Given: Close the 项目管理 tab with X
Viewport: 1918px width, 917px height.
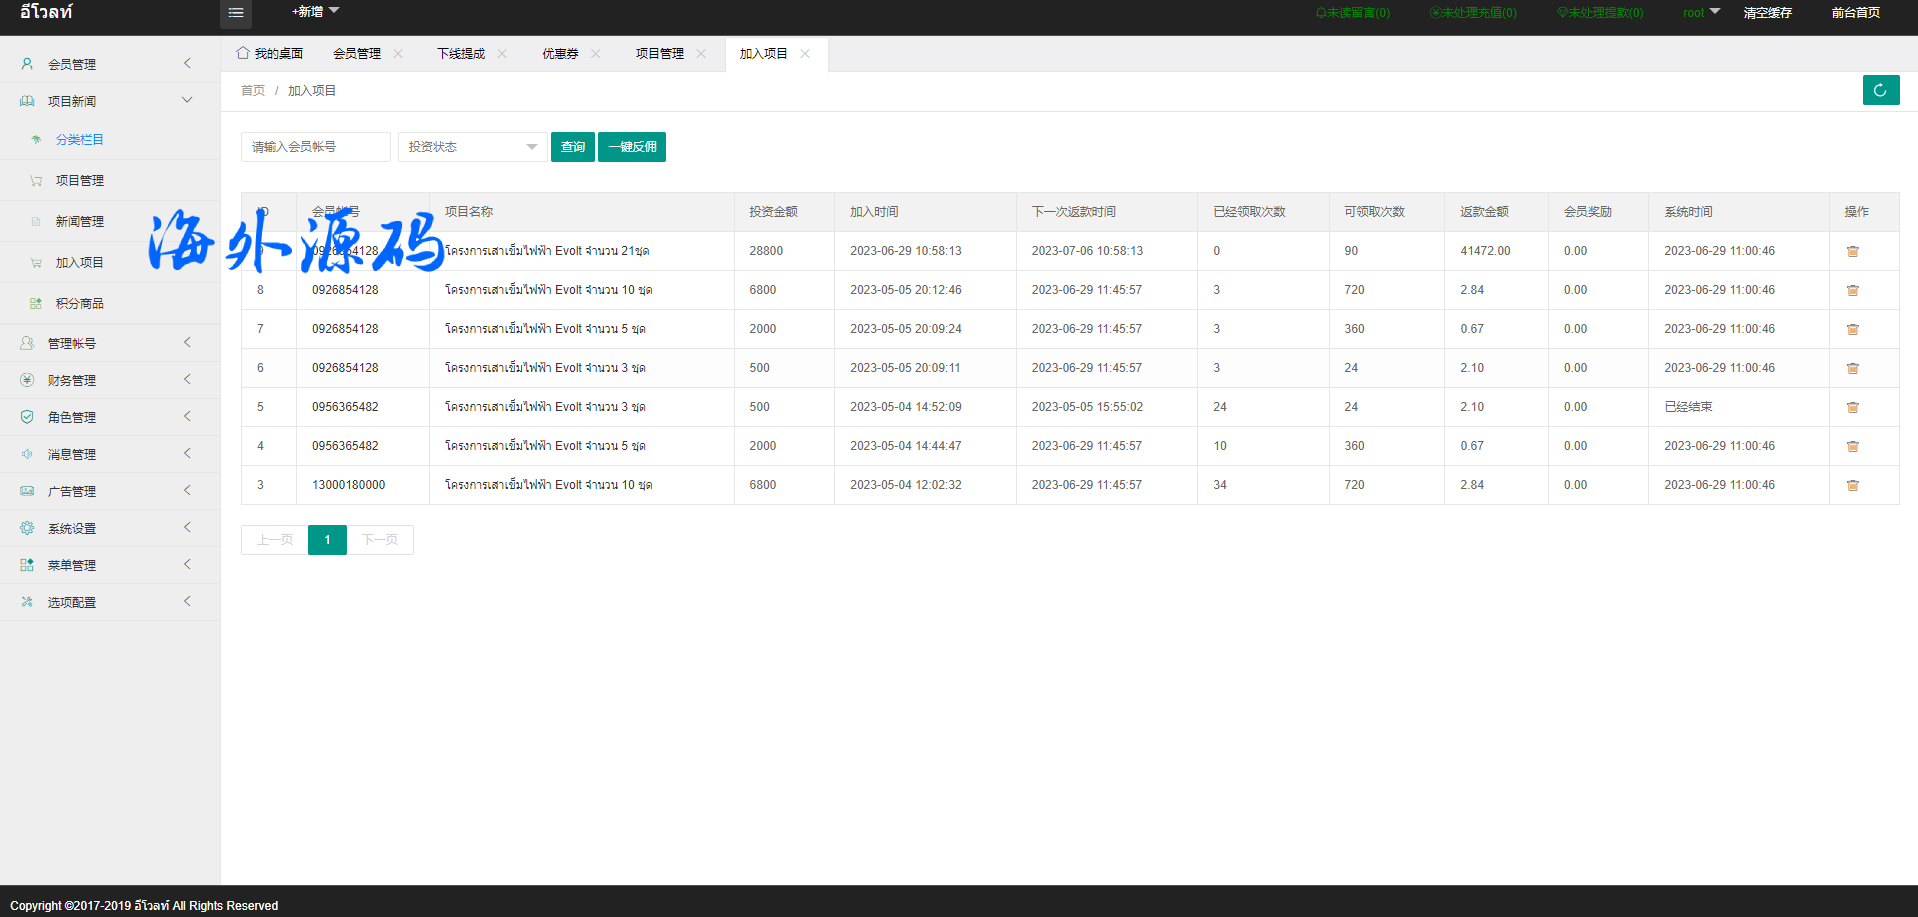Looking at the screenshot, I should point(701,54).
